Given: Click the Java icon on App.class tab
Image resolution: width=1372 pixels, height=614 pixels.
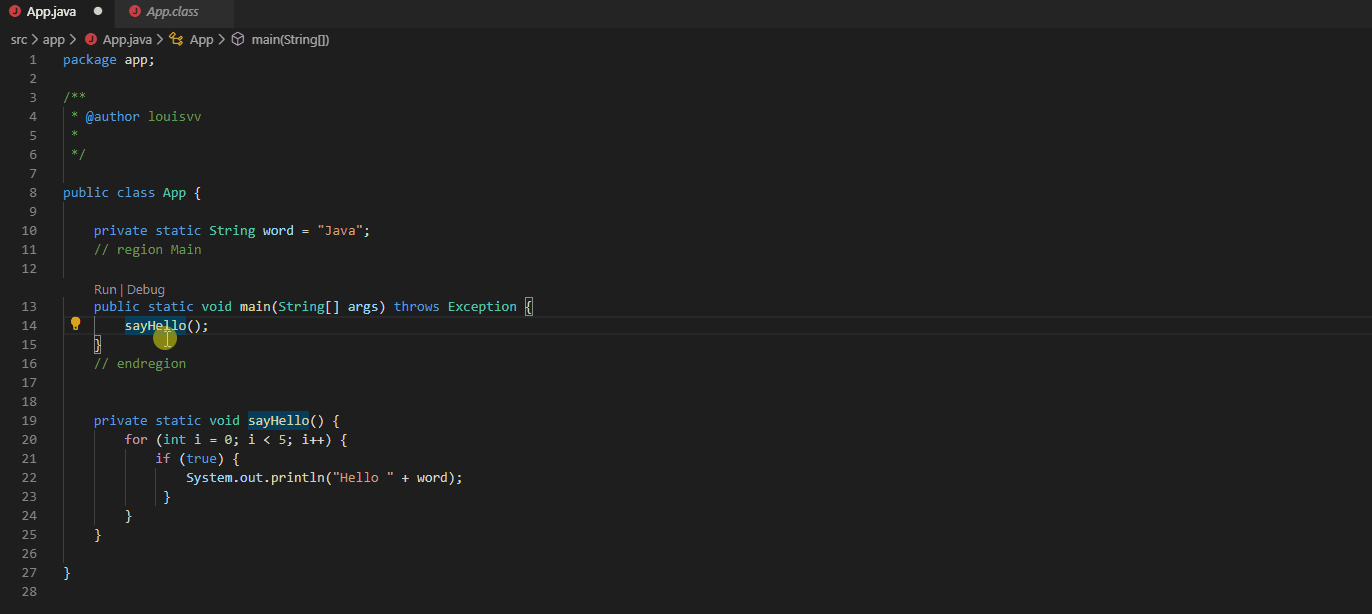Looking at the screenshot, I should pos(133,12).
